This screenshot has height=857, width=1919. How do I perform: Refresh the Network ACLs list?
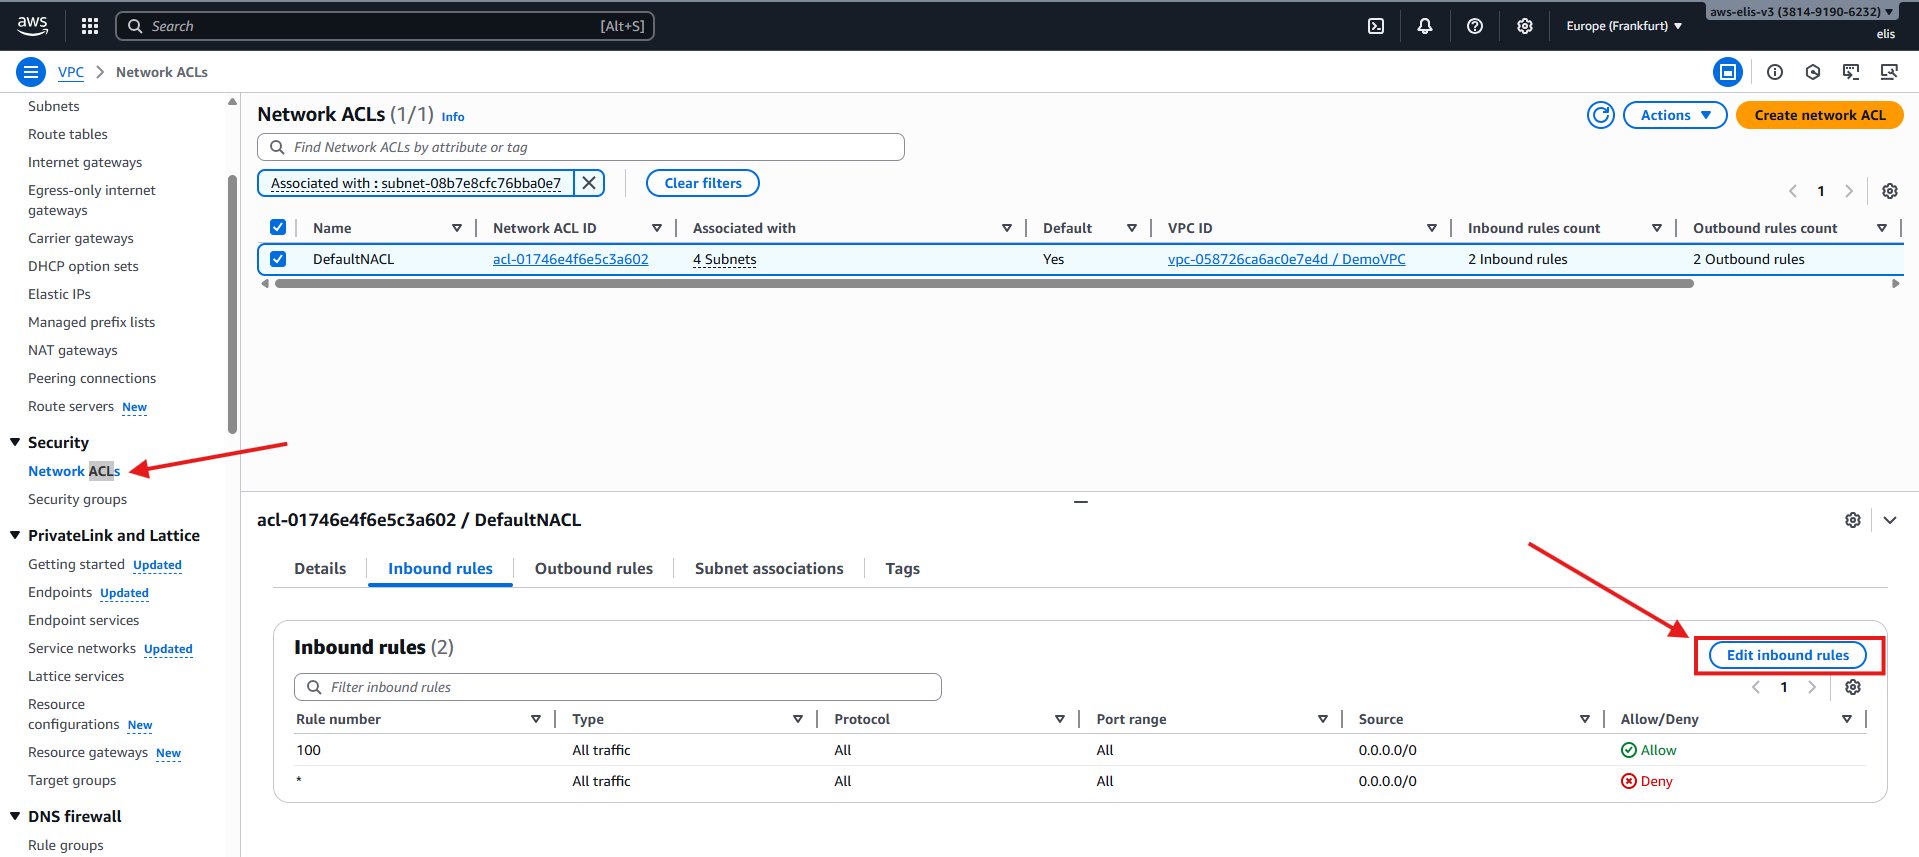click(x=1600, y=115)
